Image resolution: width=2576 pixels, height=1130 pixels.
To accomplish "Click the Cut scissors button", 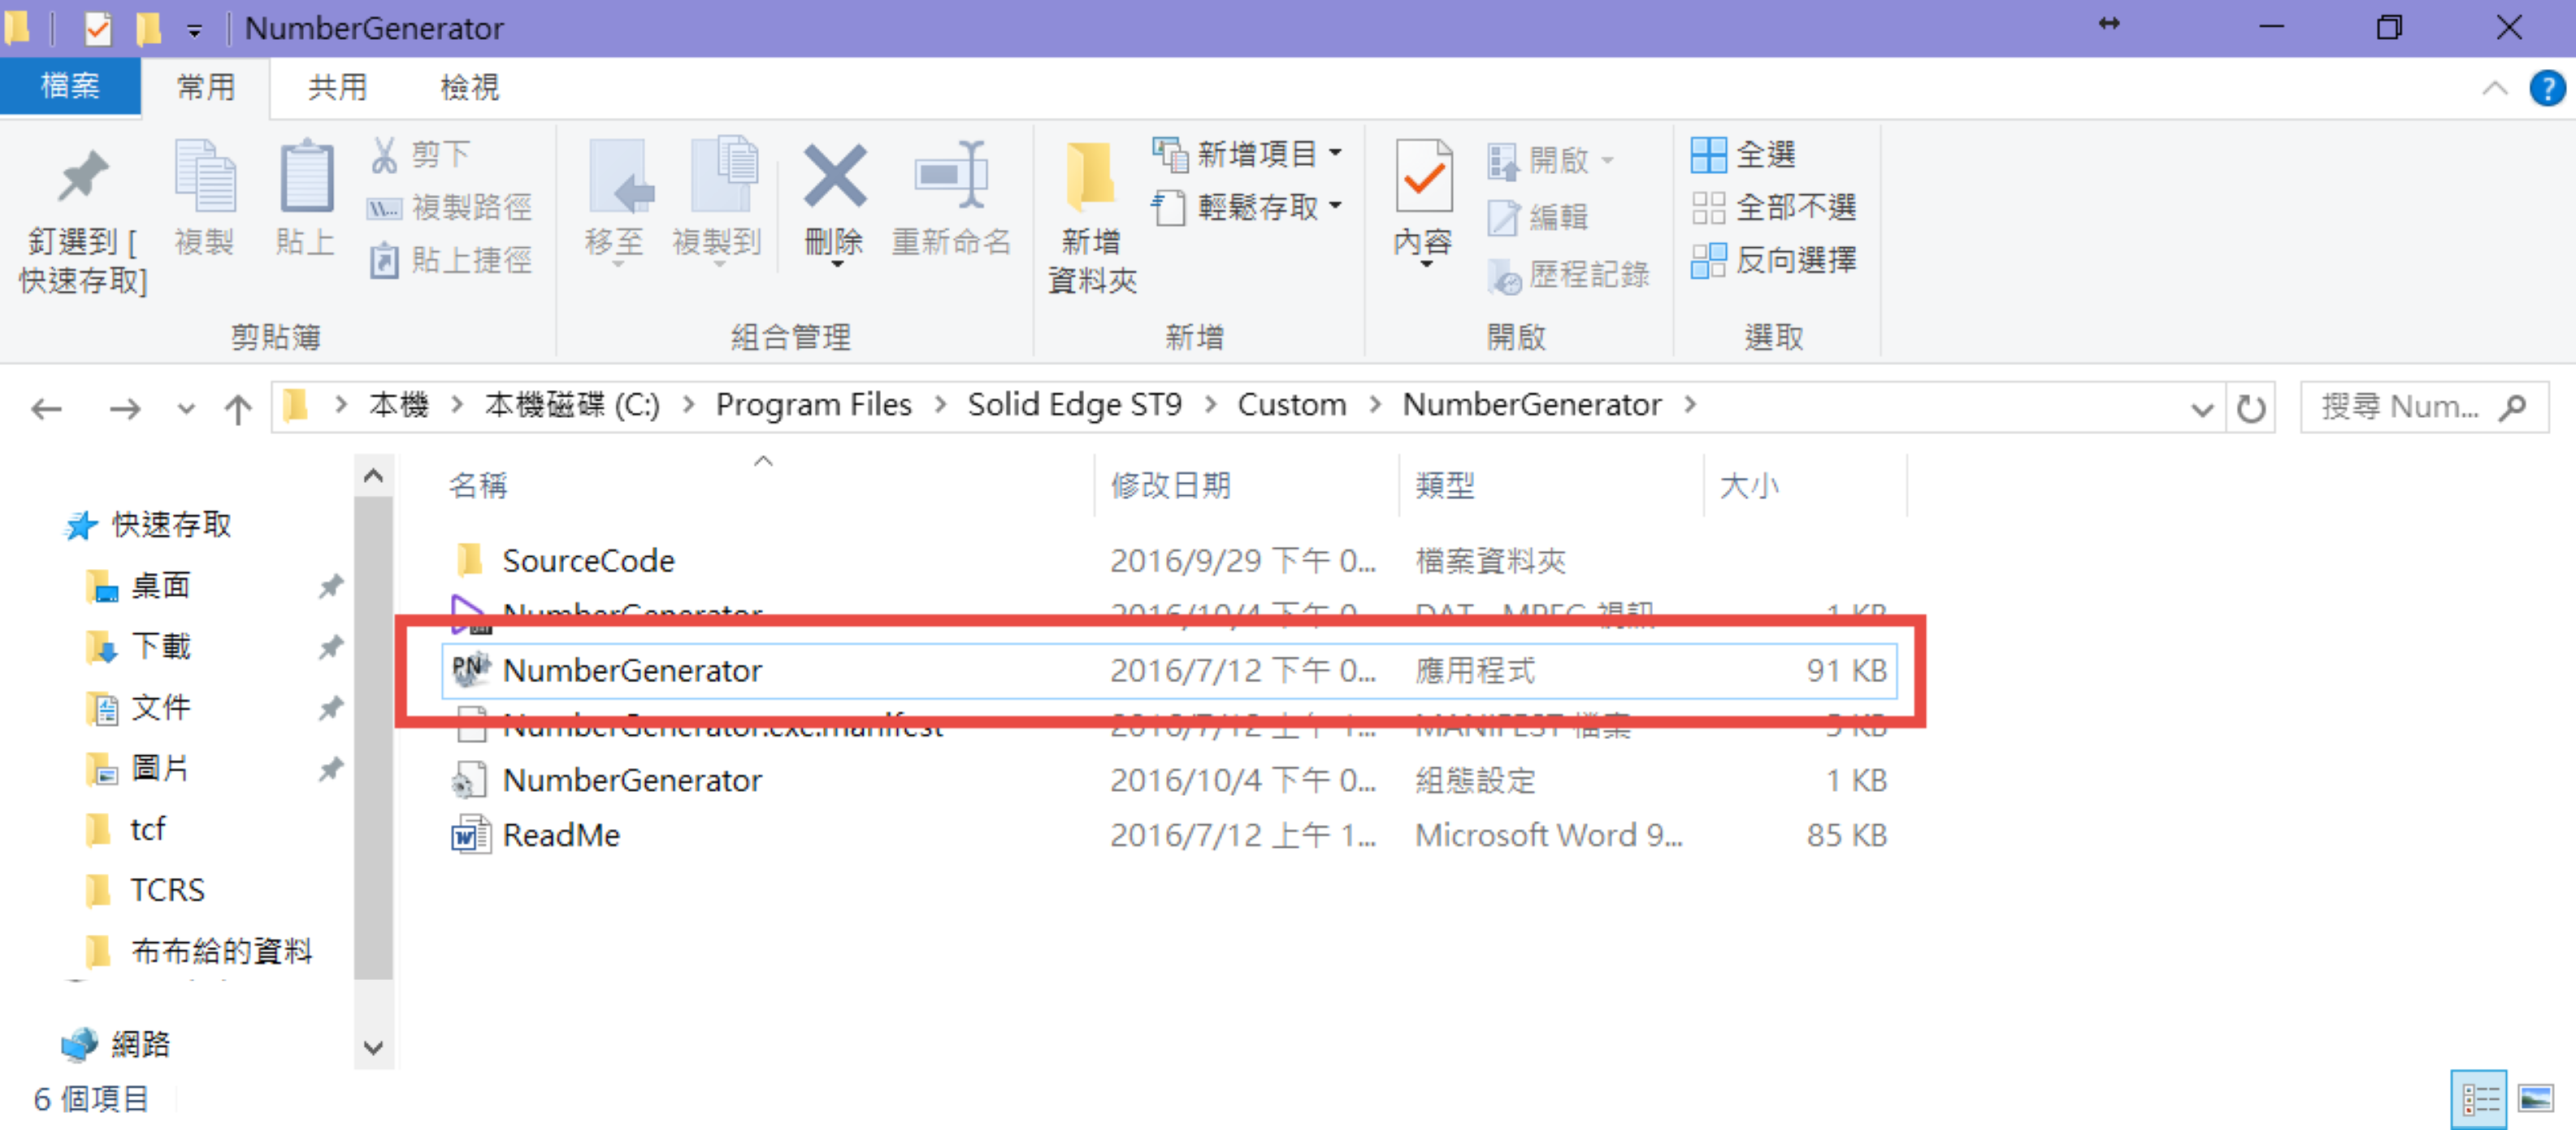I will point(420,154).
